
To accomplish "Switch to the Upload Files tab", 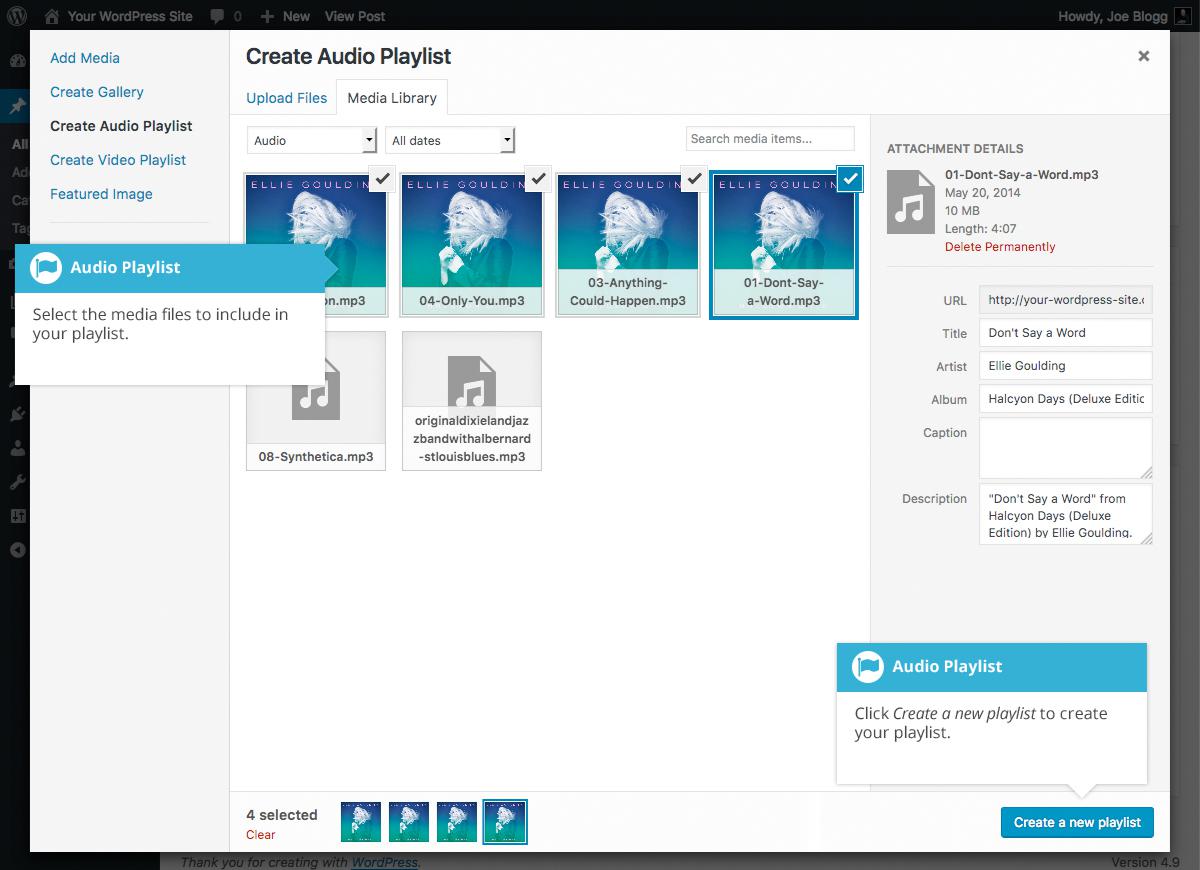I will tap(287, 98).
